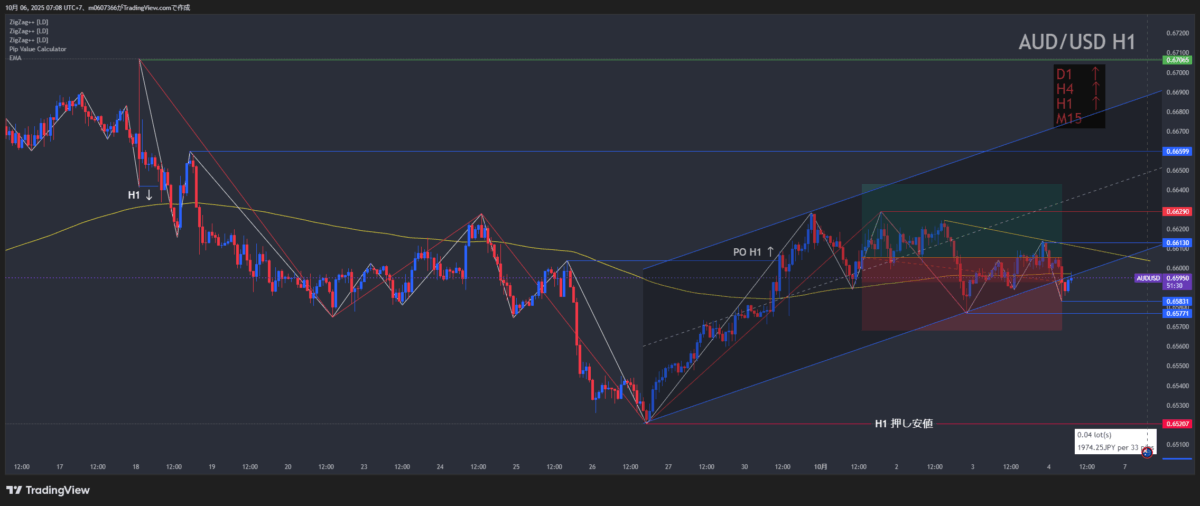
Task: Click the blue 0.66599 price label
Action: coord(1176,152)
